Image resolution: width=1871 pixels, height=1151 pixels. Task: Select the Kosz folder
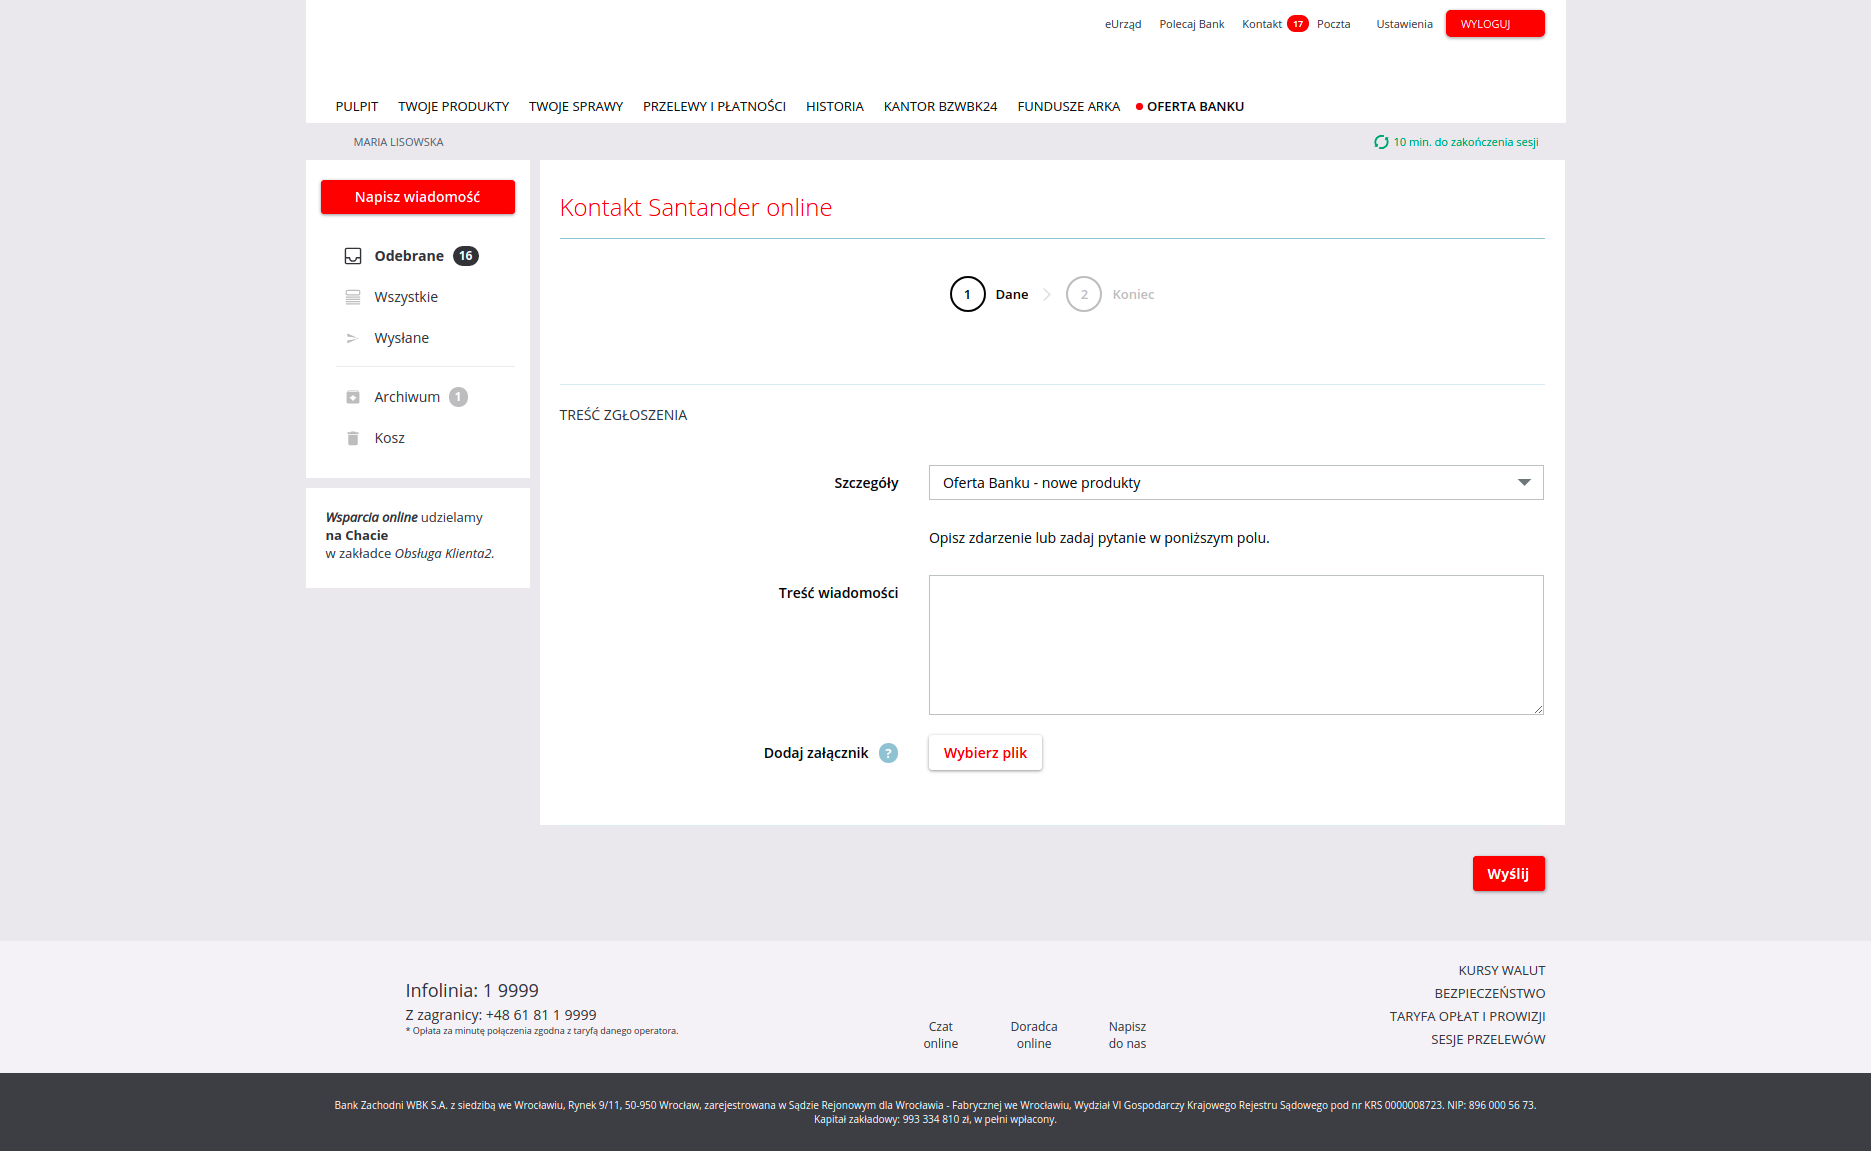click(390, 438)
